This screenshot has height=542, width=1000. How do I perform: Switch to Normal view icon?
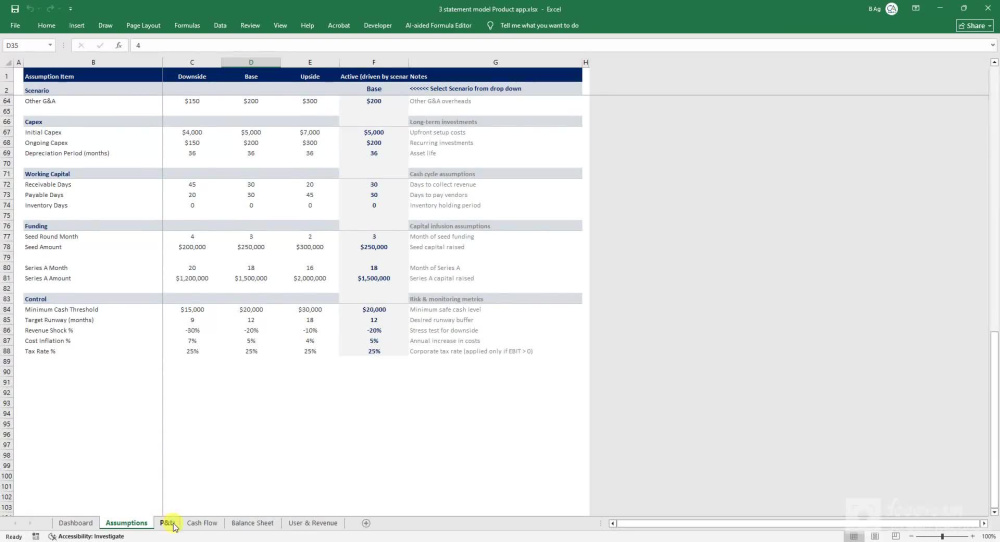click(x=853, y=536)
